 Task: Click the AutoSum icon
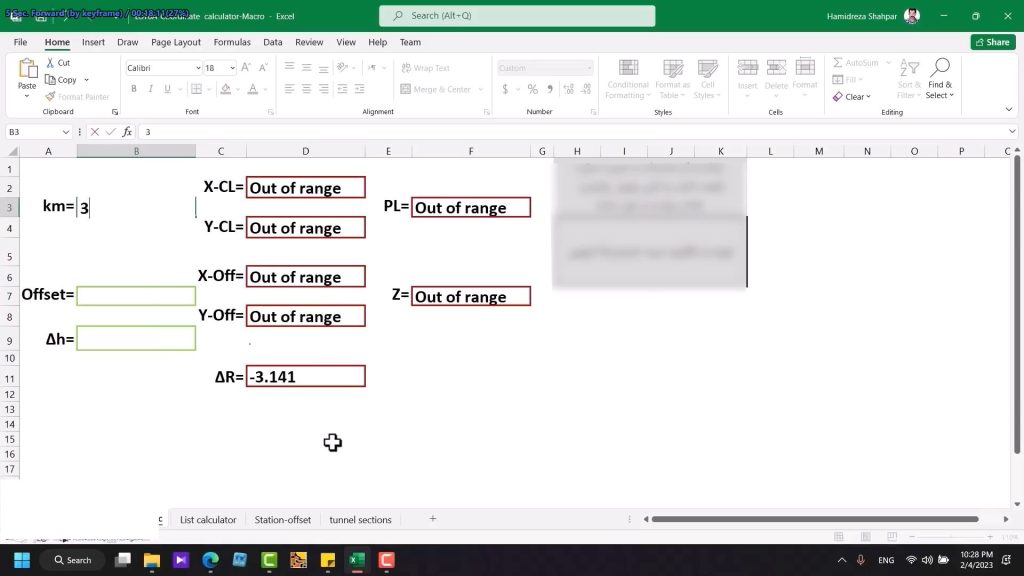click(838, 62)
